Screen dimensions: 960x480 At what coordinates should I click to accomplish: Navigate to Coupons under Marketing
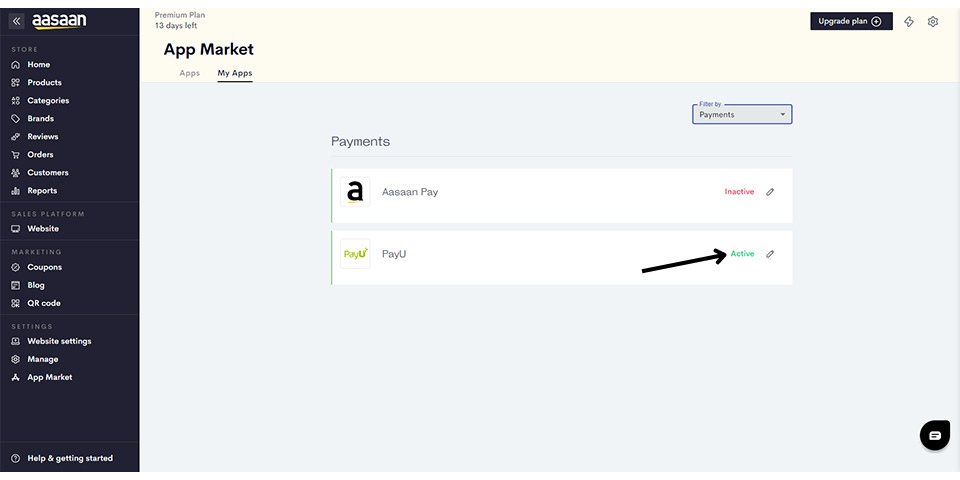[44, 267]
